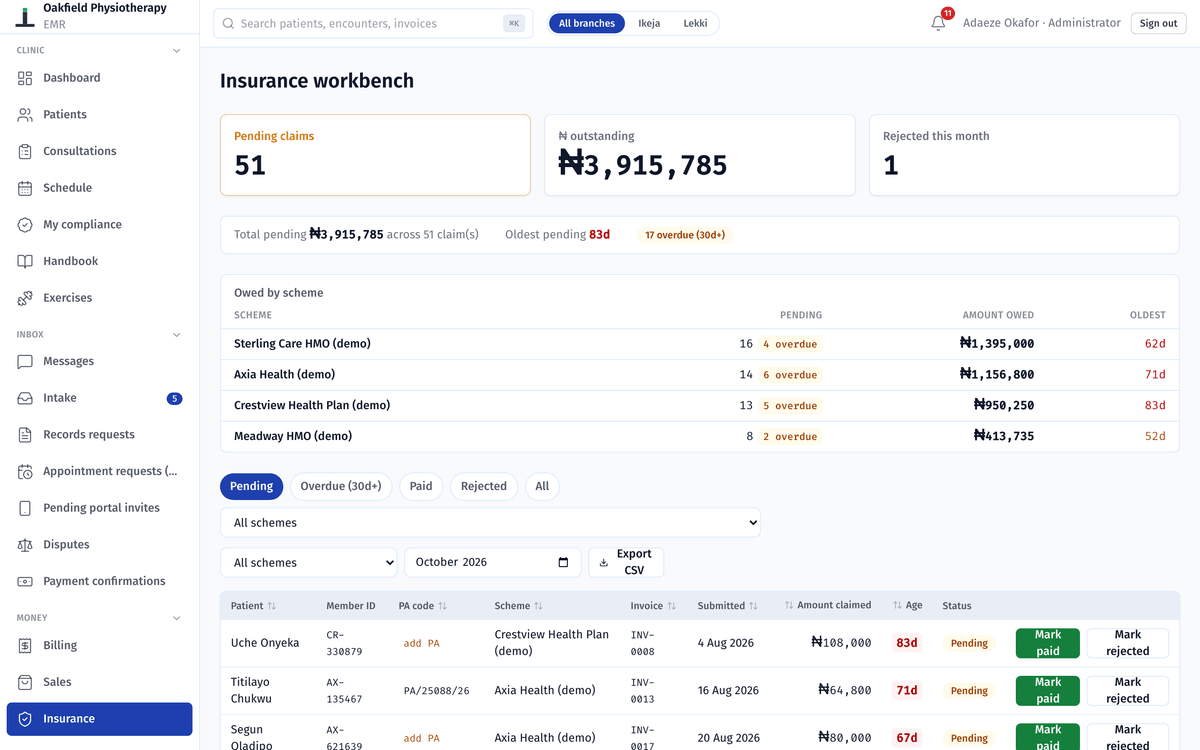Open the wide All schemes dropdown
The height and width of the screenshot is (750, 1200).
490,523
